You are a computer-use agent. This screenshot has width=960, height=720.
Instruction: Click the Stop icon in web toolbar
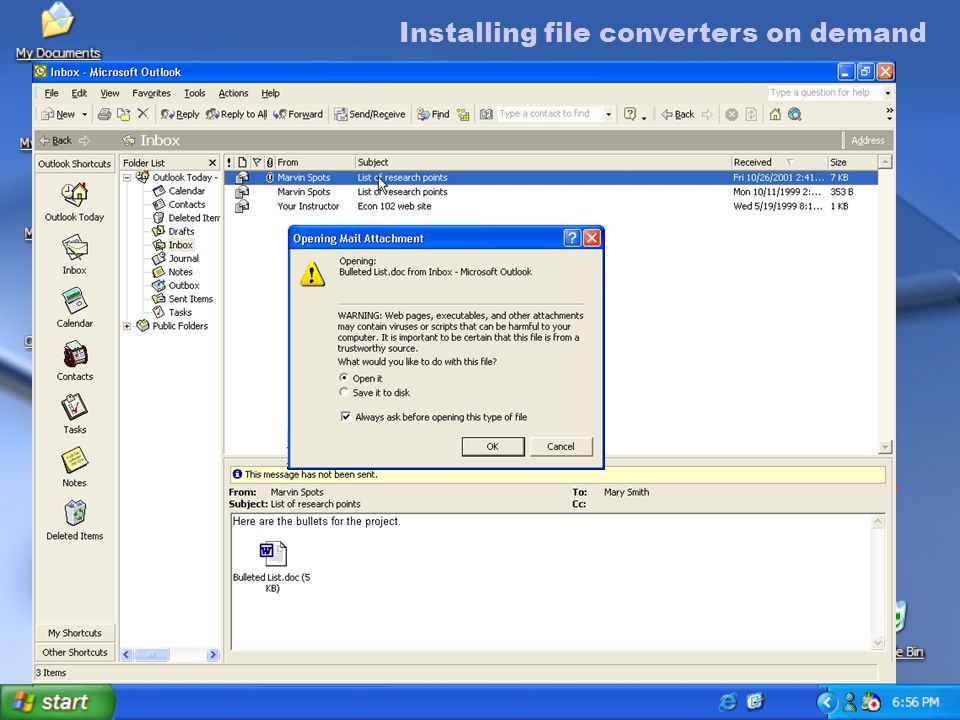pyautogui.click(x=732, y=114)
